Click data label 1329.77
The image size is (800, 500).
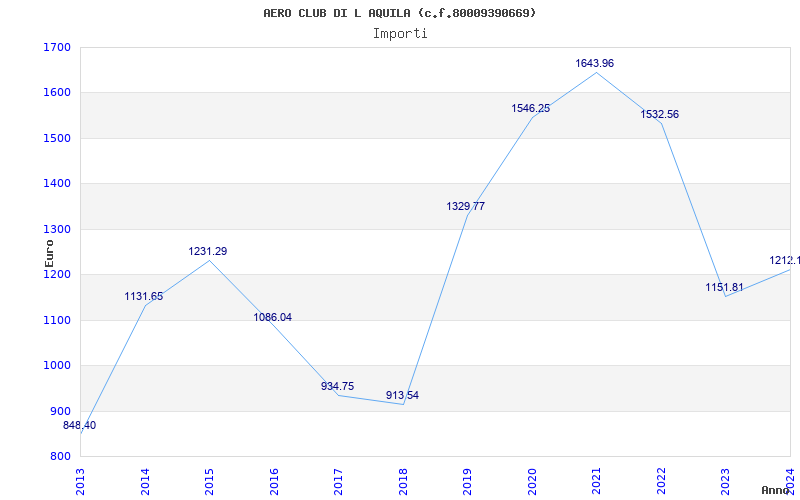[x=466, y=207]
